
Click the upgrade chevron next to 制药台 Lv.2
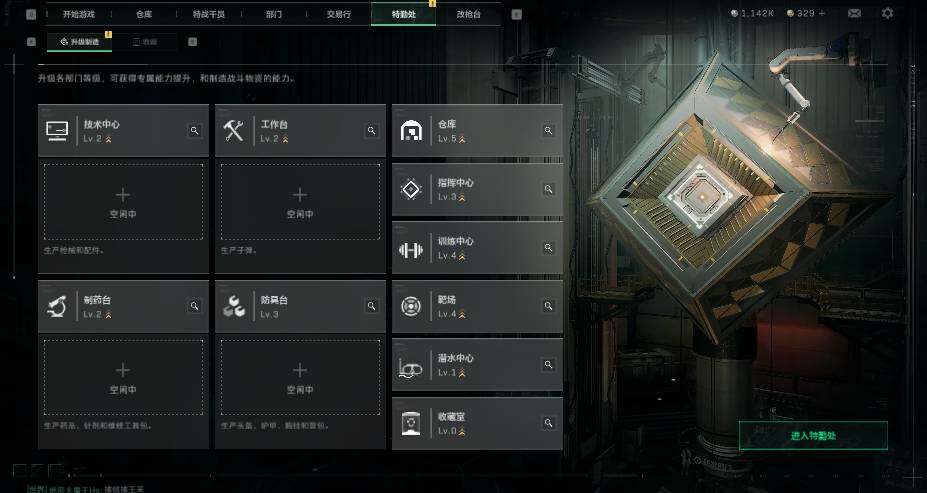click(108, 314)
